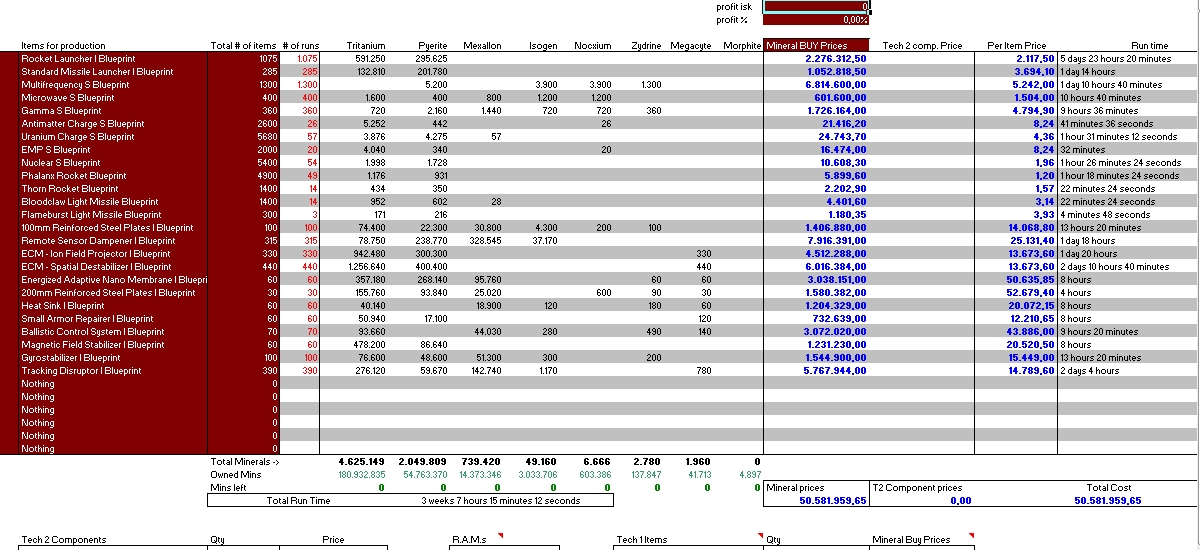
Task: Click mineral buy price 2.276.312,50
Action: (x=836, y=59)
